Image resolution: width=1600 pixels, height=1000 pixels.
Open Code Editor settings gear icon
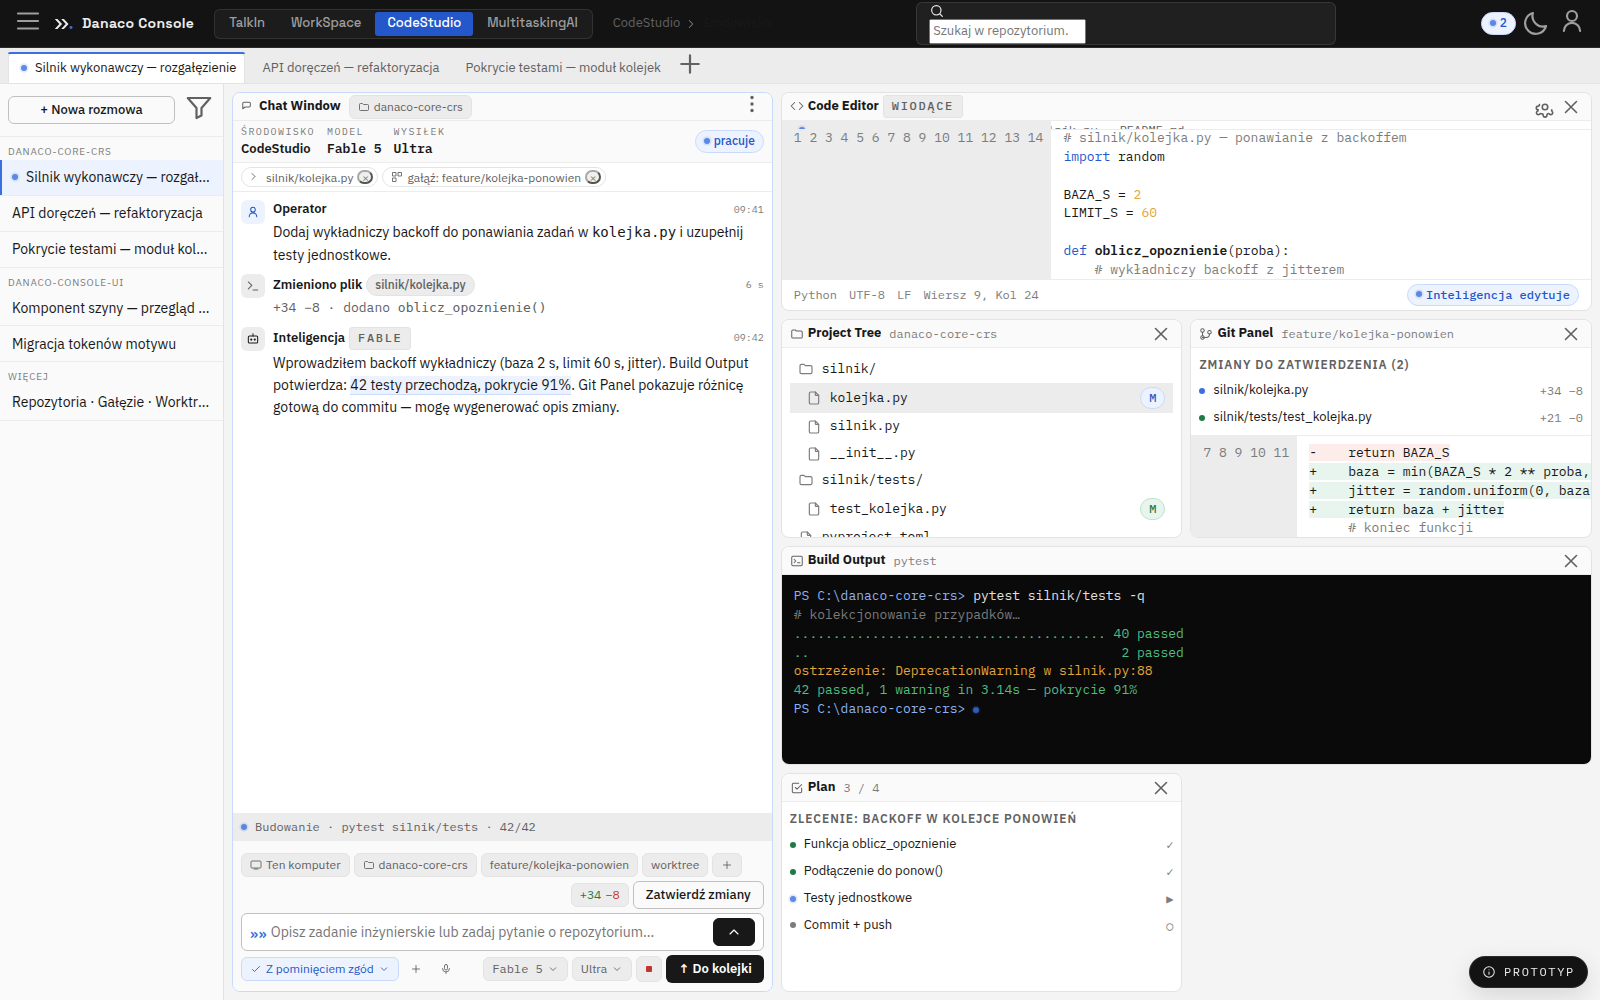pyautogui.click(x=1544, y=108)
